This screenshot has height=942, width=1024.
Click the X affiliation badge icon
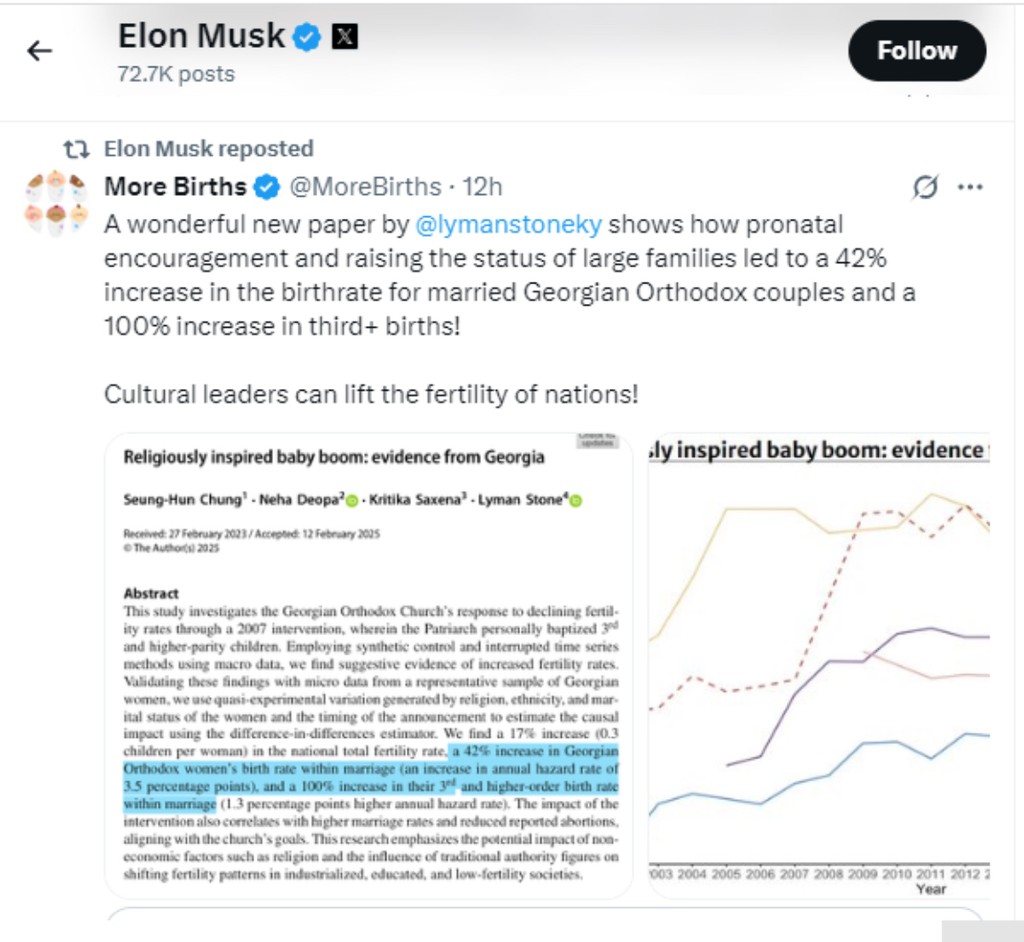tap(344, 38)
